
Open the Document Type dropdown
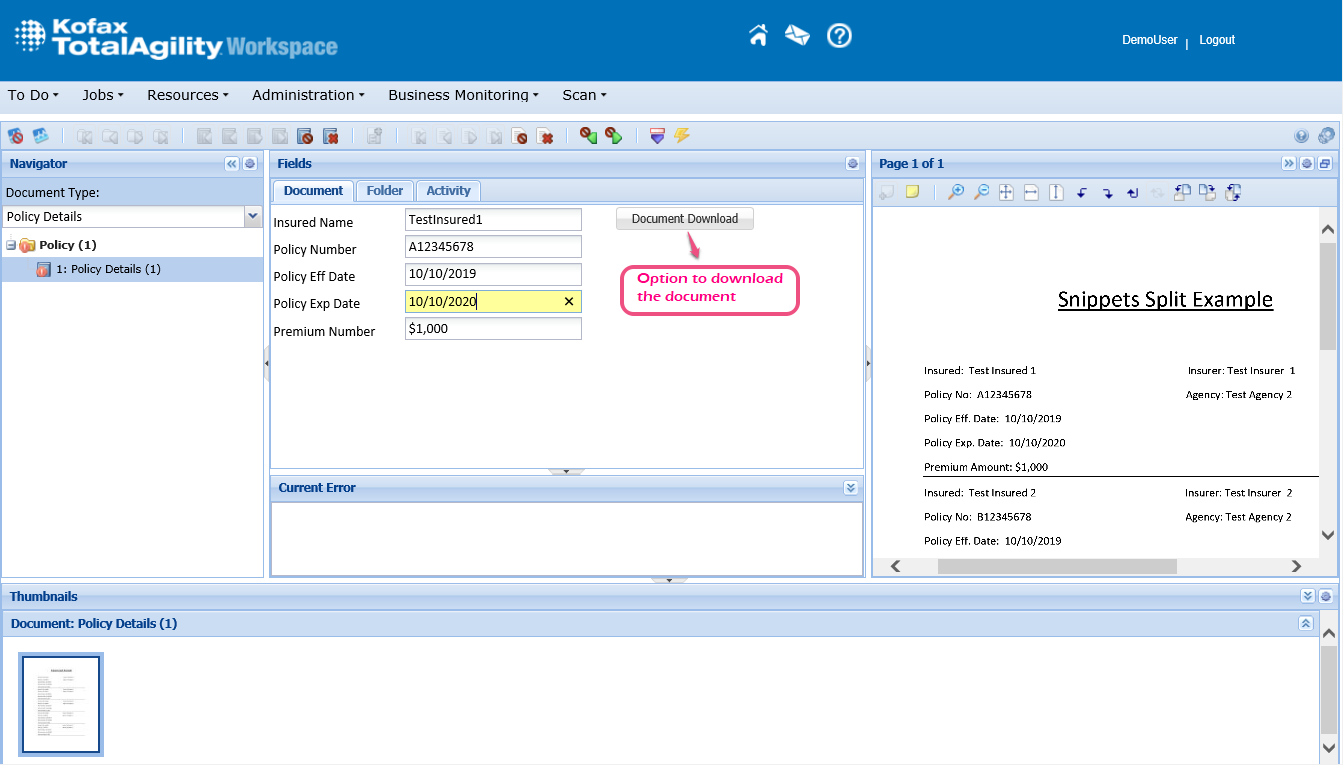(252, 216)
